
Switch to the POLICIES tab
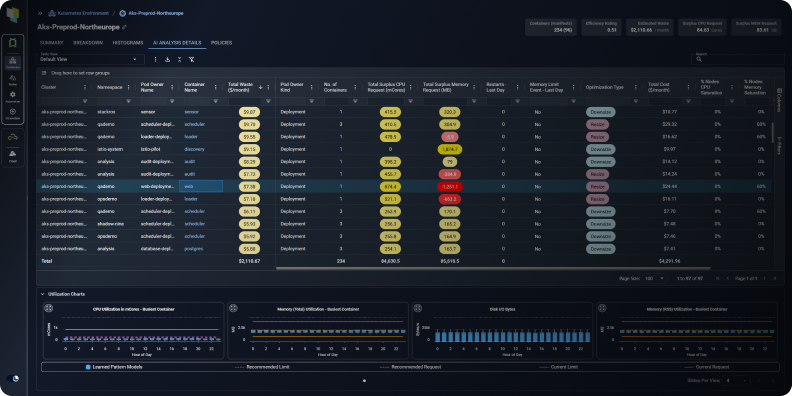221,43
